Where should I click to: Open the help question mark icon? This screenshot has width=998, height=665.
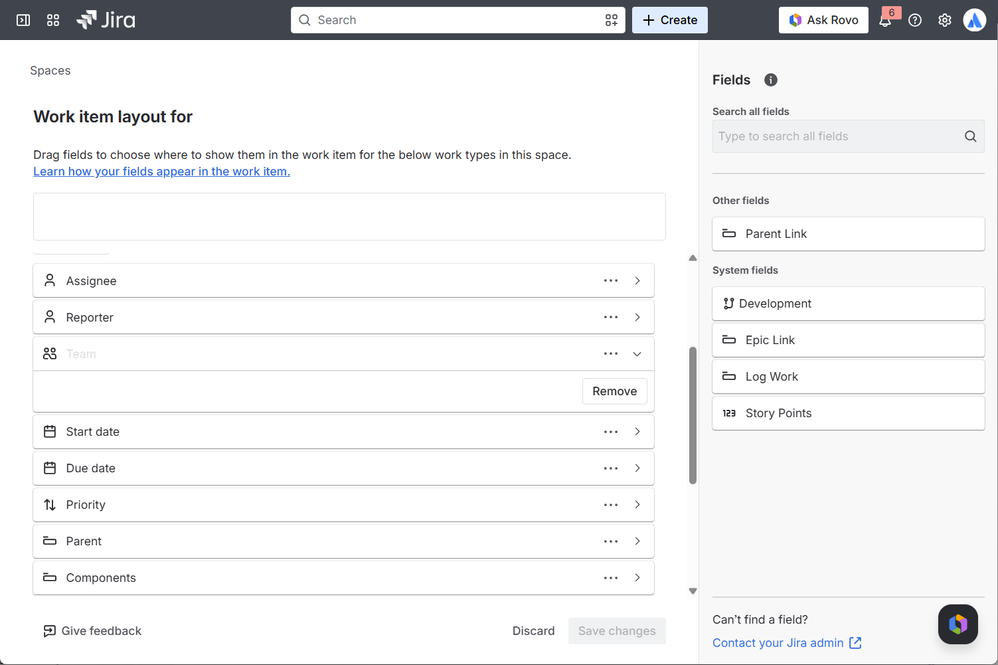coord(915,20)
